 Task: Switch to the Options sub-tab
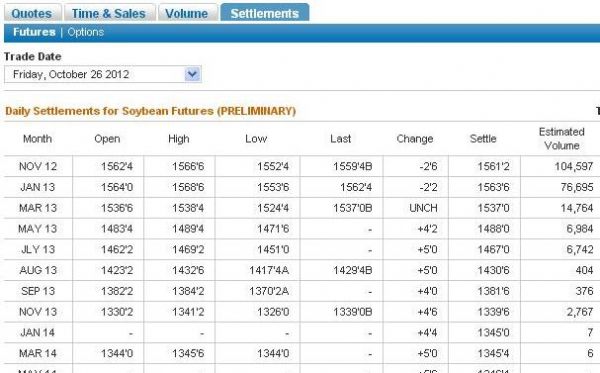click(86, 32)
